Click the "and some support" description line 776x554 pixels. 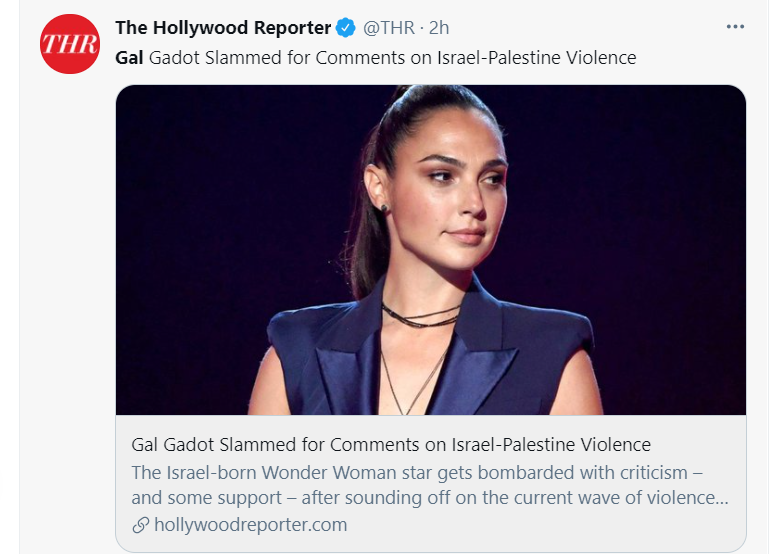coord(430,498)
